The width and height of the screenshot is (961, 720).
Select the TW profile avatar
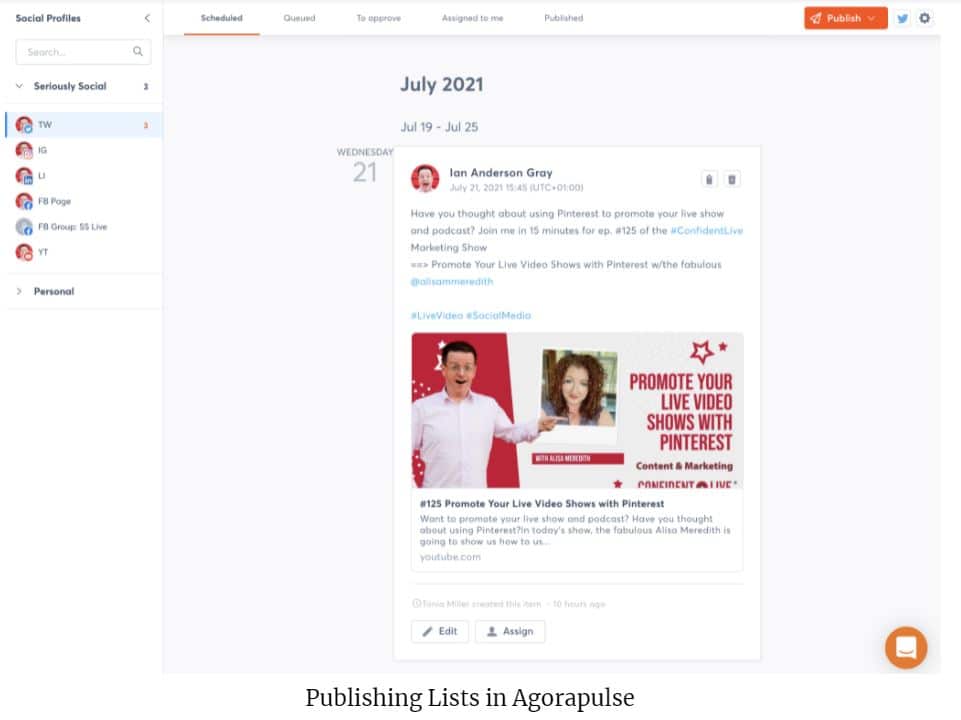pos(24,125)
